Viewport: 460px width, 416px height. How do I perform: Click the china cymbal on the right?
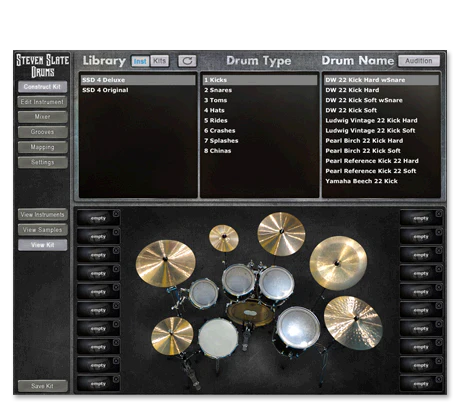tap(338, 263)
